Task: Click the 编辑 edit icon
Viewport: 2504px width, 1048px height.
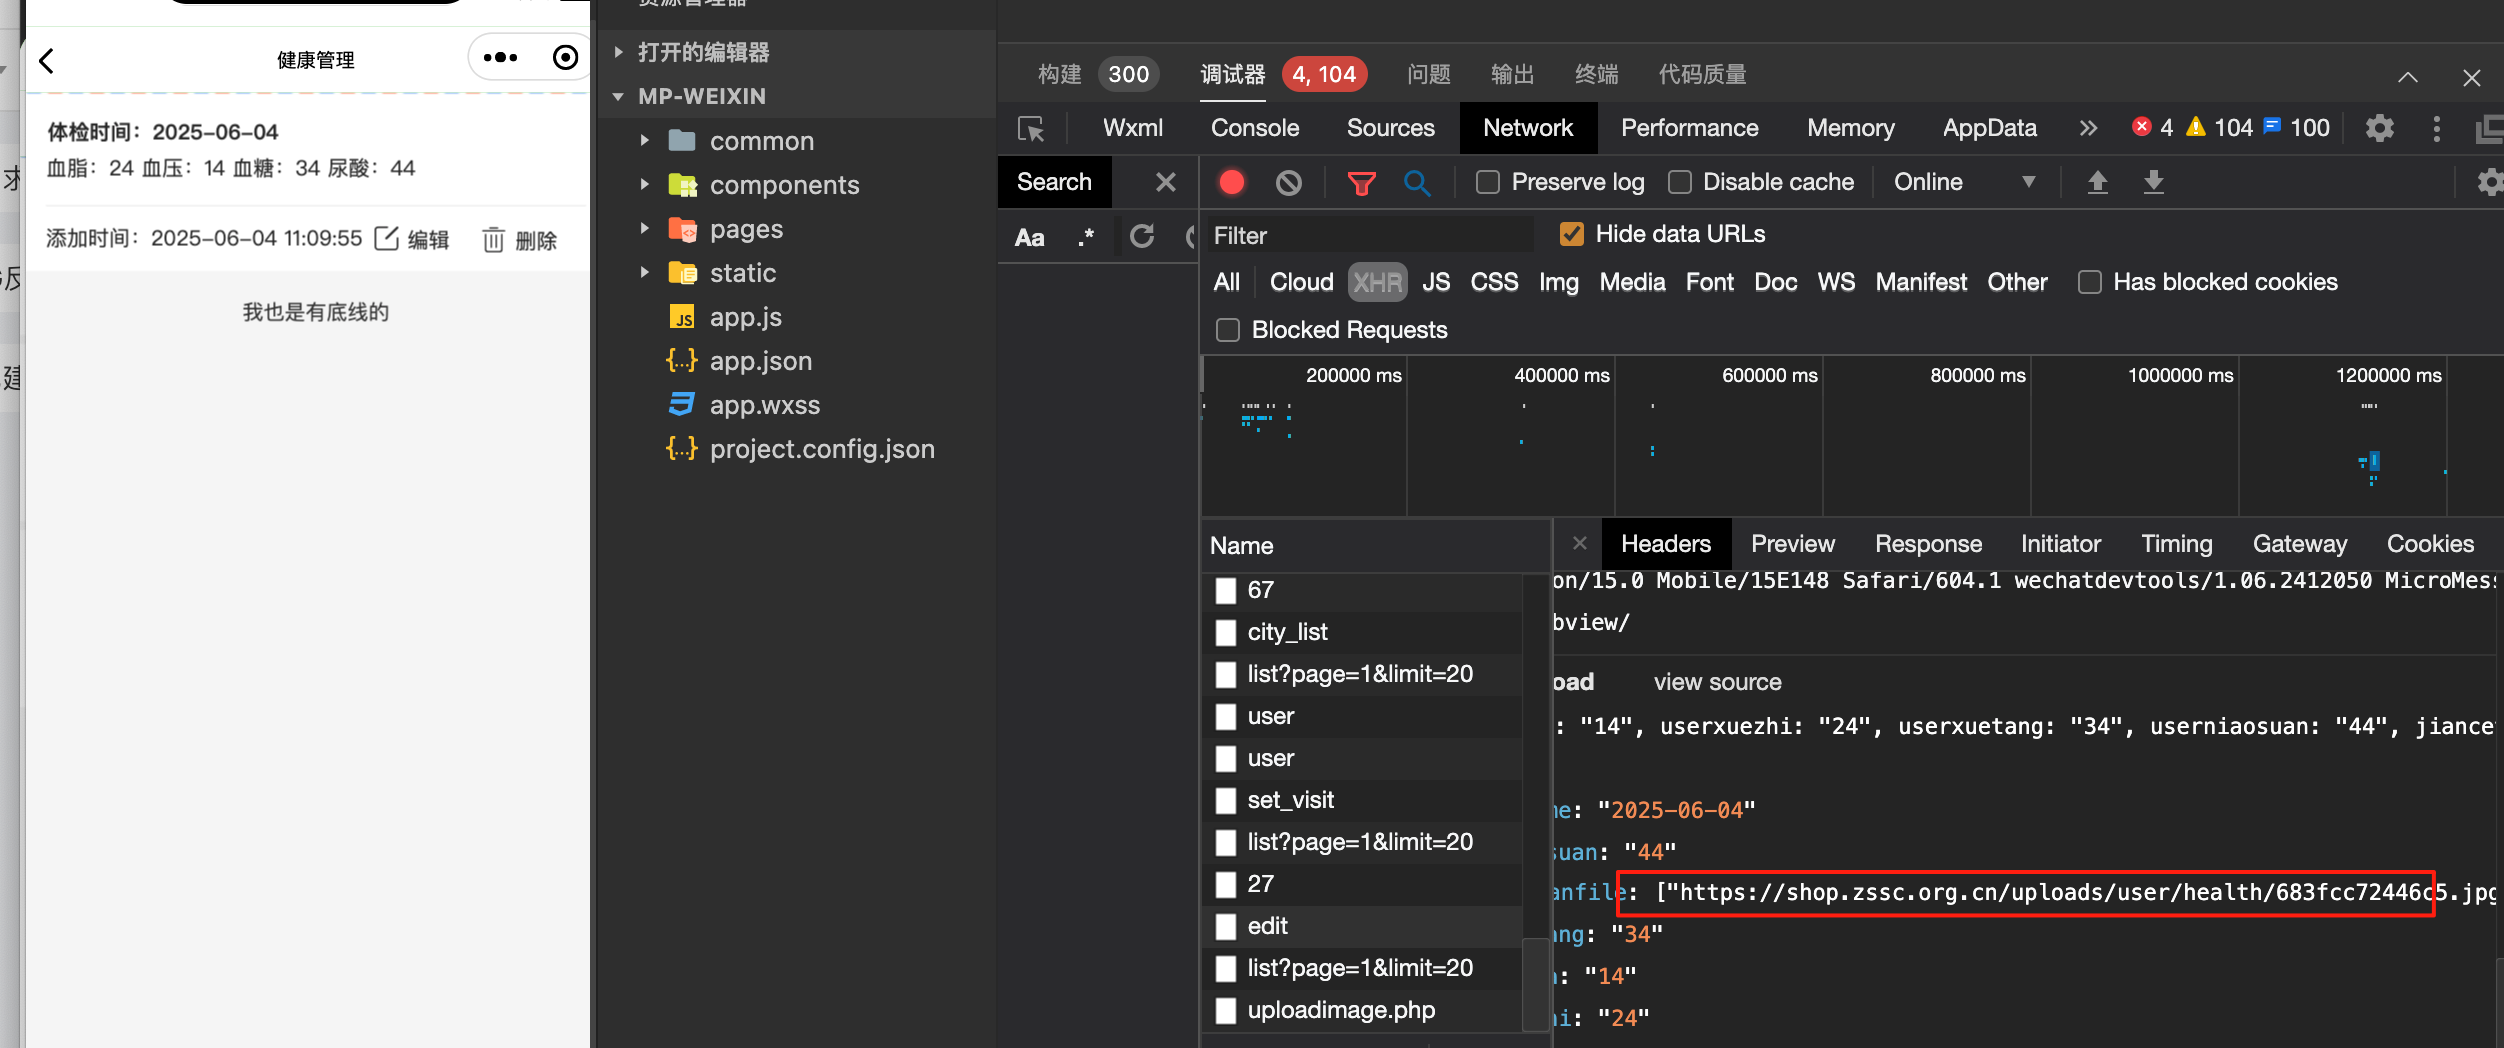Action: (x=387, y=238)
